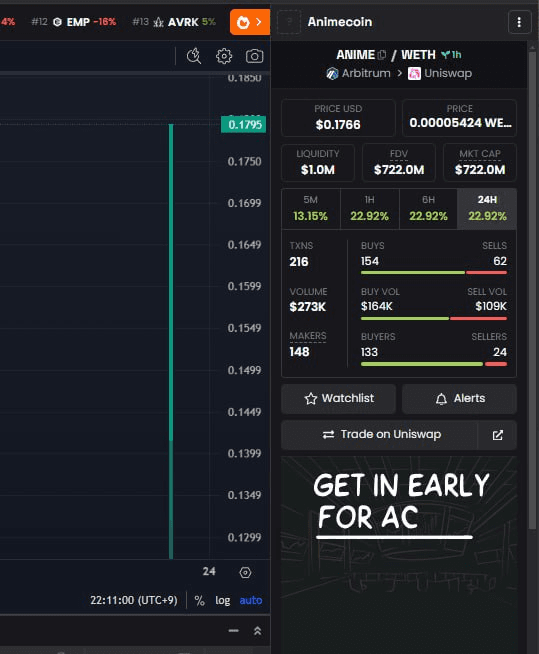Click the MAKERS label

(x=308, y=336)
